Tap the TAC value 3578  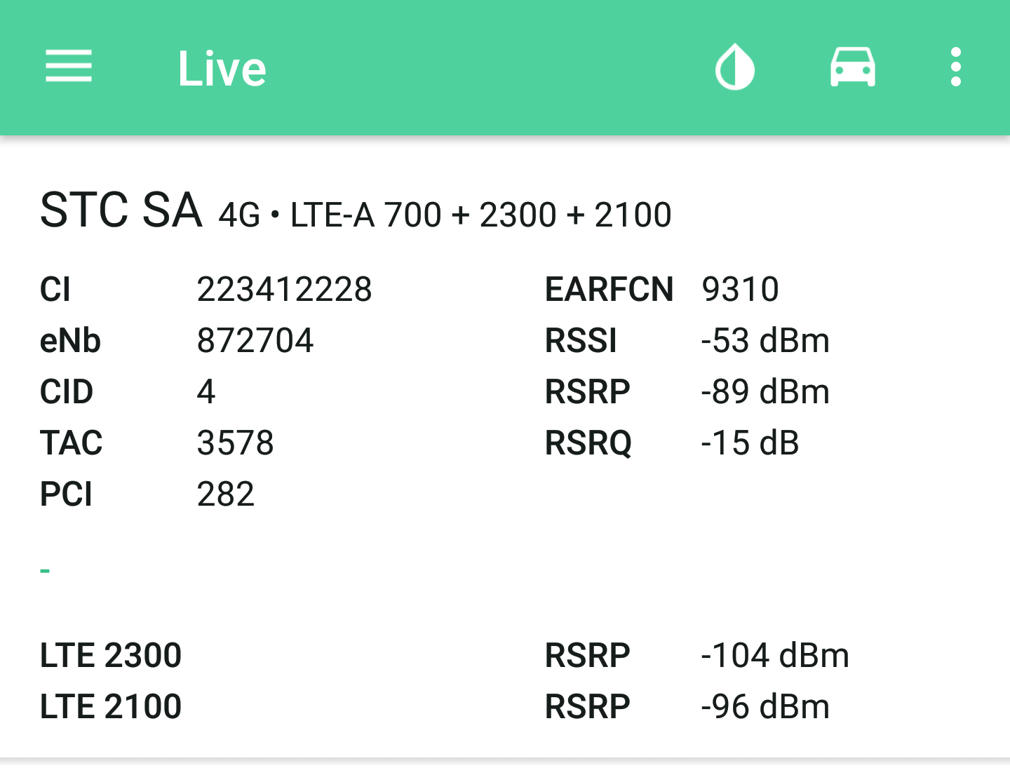pyautogui.click(x=235, y=443)
